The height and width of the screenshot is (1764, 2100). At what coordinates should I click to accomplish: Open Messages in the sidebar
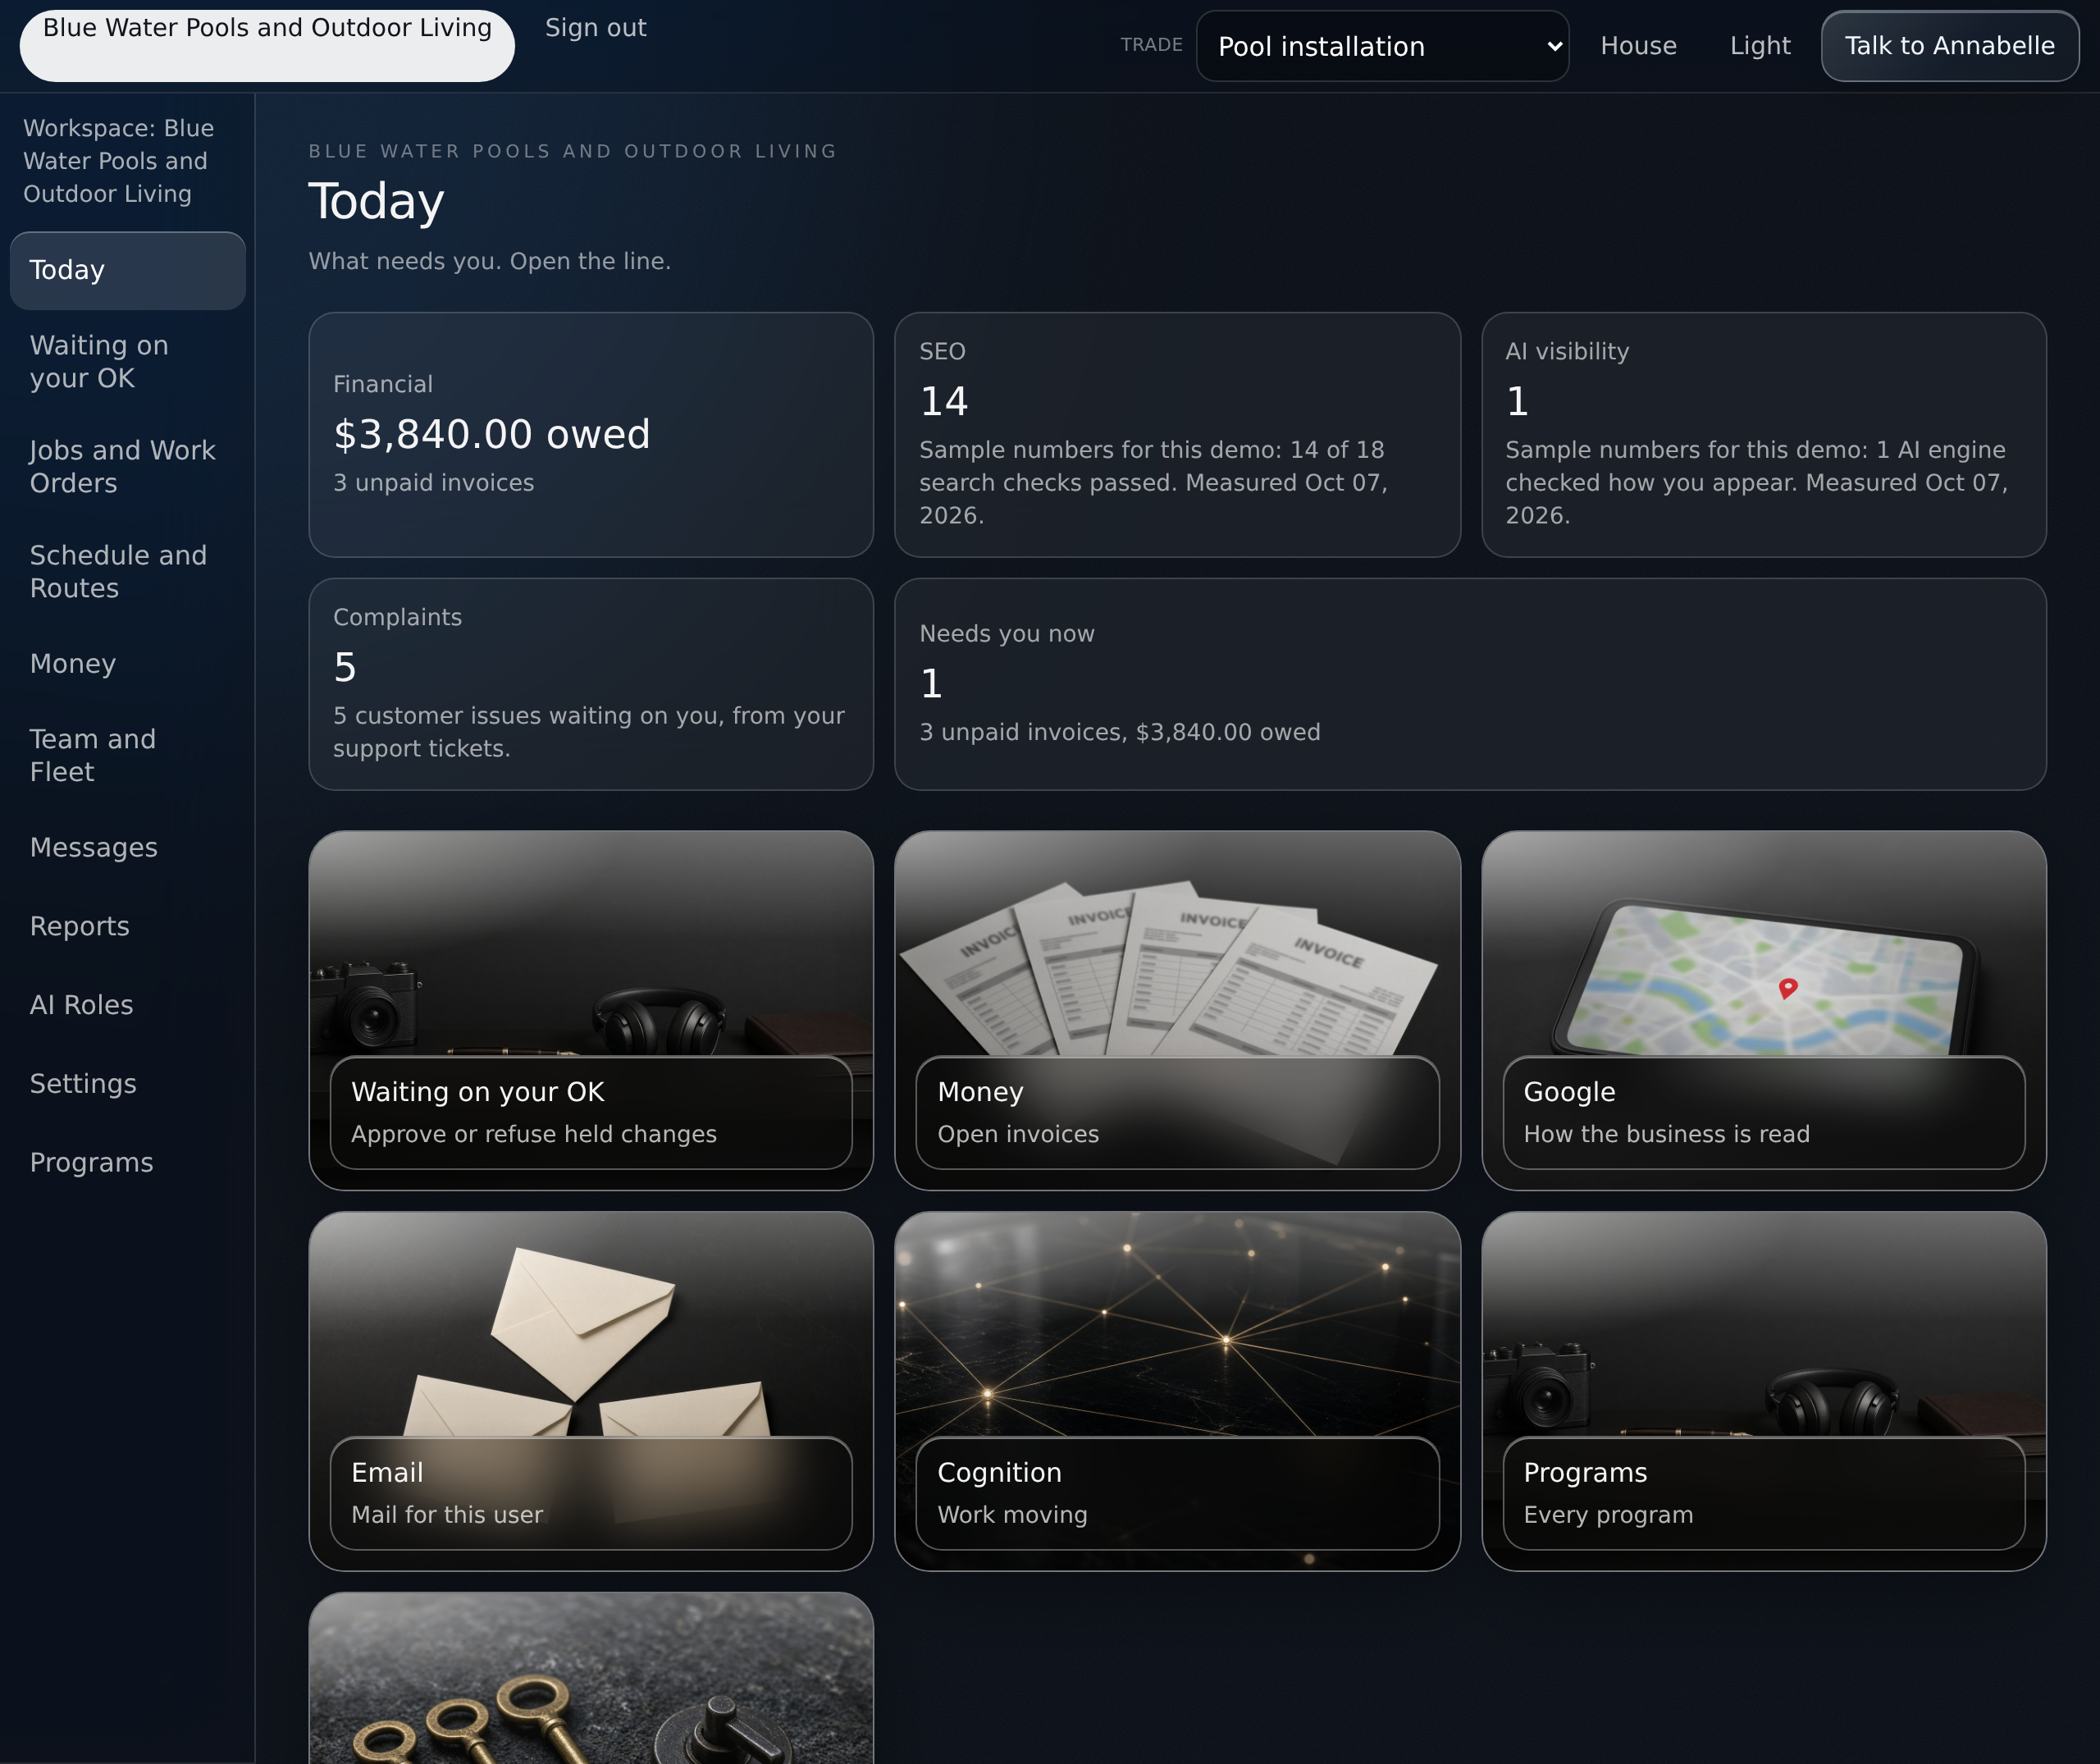click(x=128, y=848)
